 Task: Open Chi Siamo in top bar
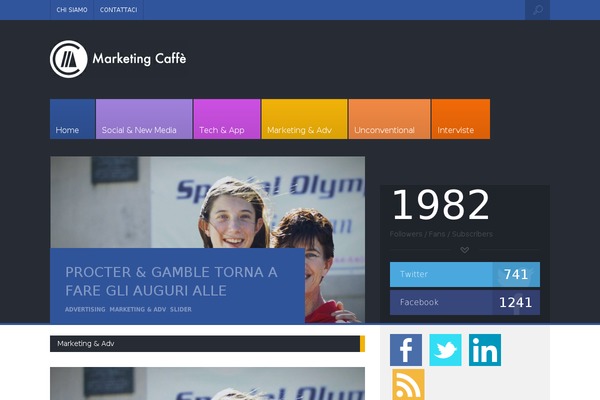click(x=72, y=10)
